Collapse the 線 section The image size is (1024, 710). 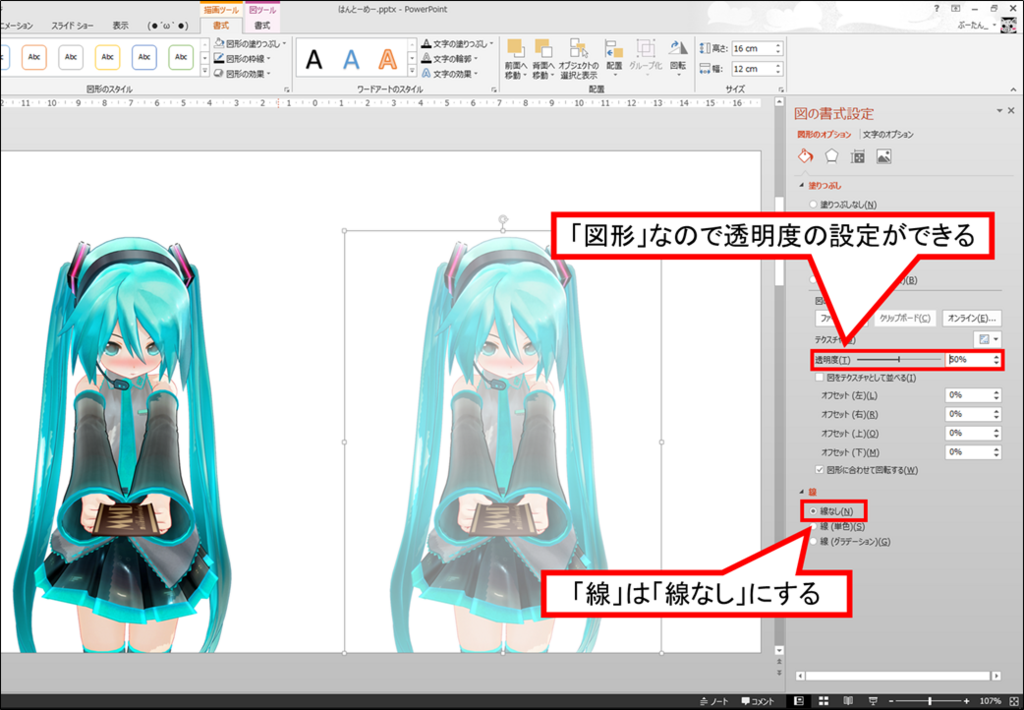(802, 492)
